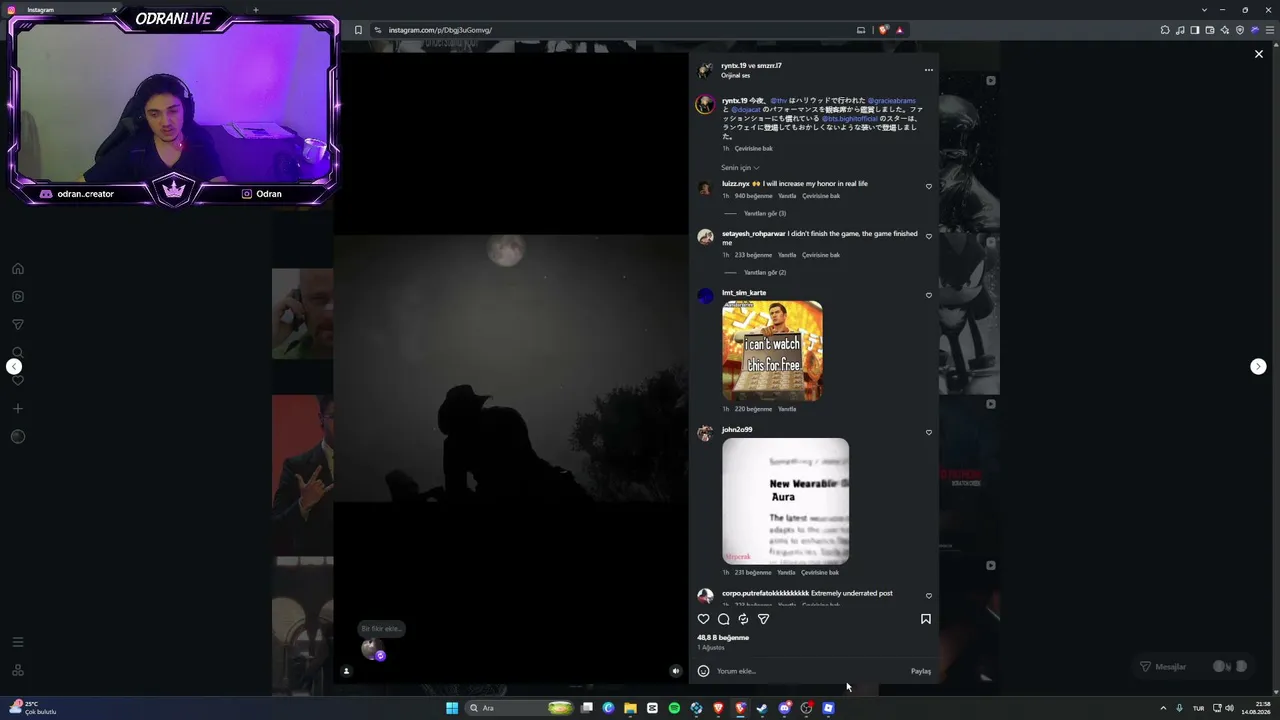Viewport: 1280px width, 720px height.
Task: Like lmt_sim_karte's comment
Action: pos(928,295)
